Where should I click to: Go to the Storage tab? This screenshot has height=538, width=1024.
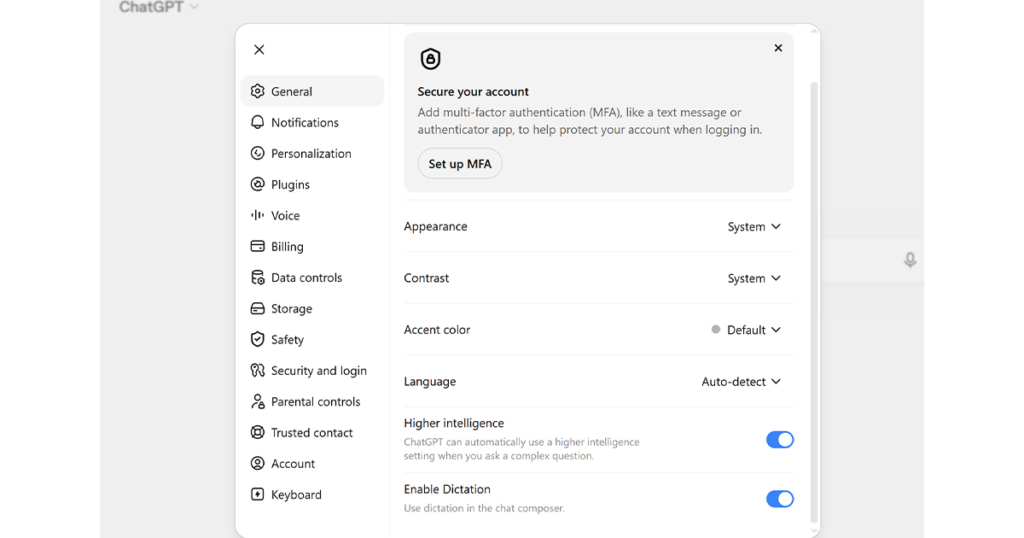312,308
